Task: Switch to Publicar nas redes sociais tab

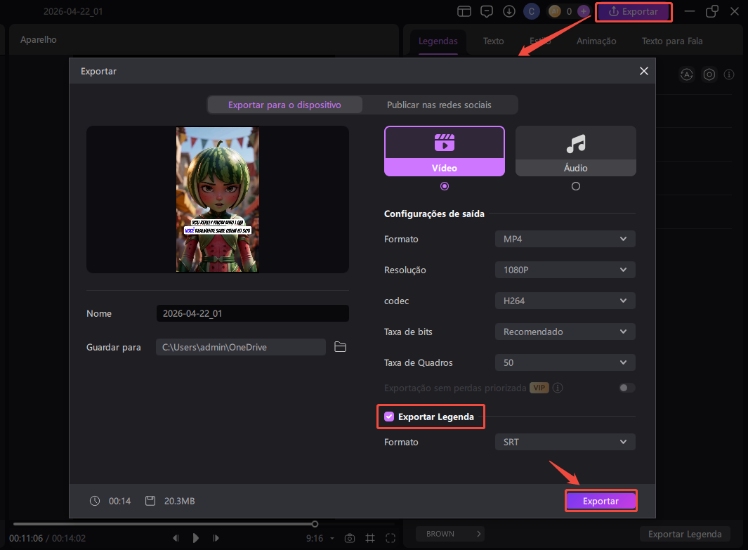Action: pyautogui.click(x=437, y=104)
